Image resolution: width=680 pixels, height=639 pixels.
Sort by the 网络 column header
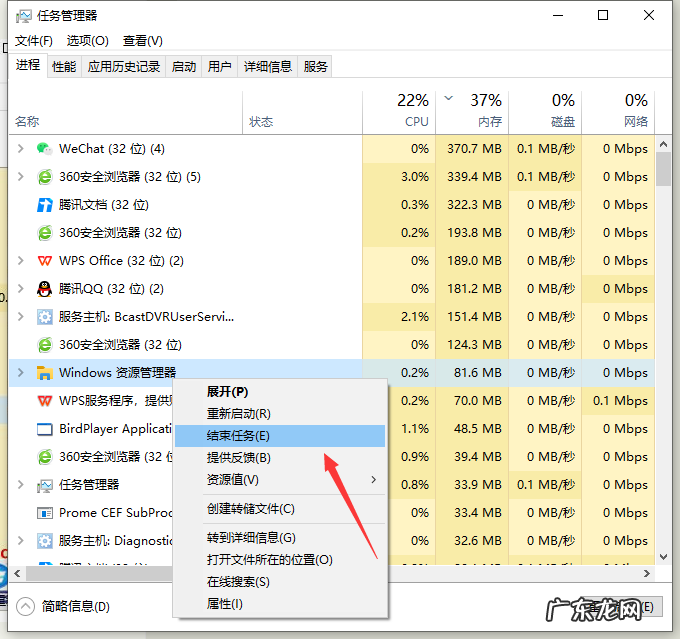point(618,112)
